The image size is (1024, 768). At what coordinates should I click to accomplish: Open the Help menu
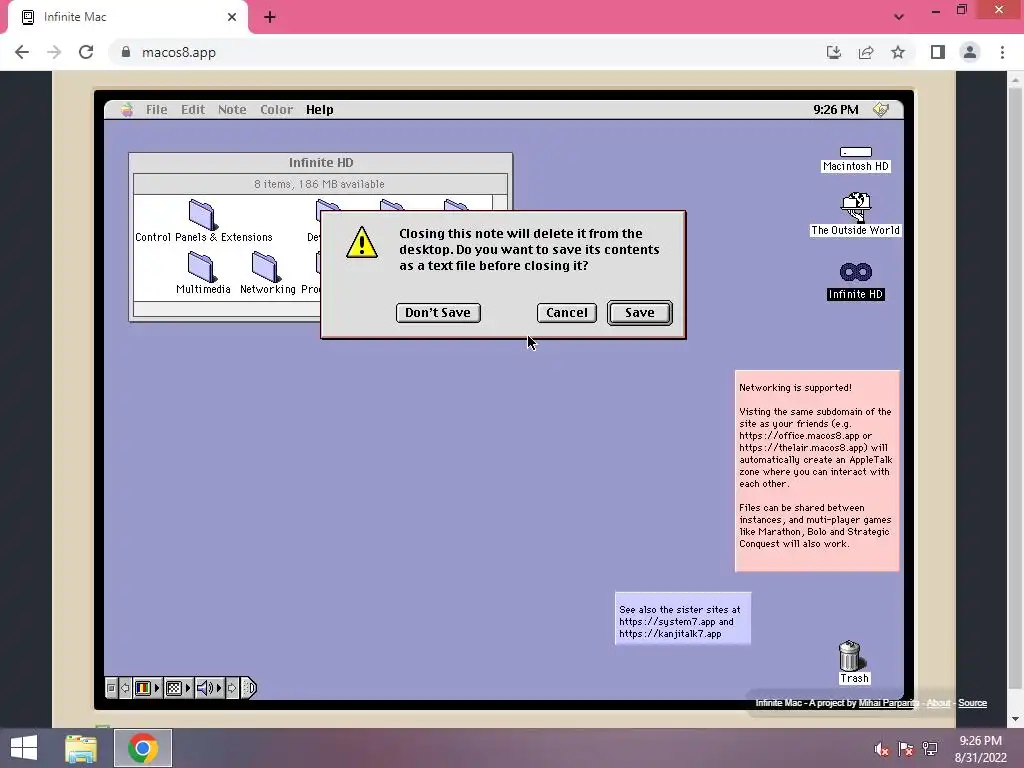tap(319, 110)
